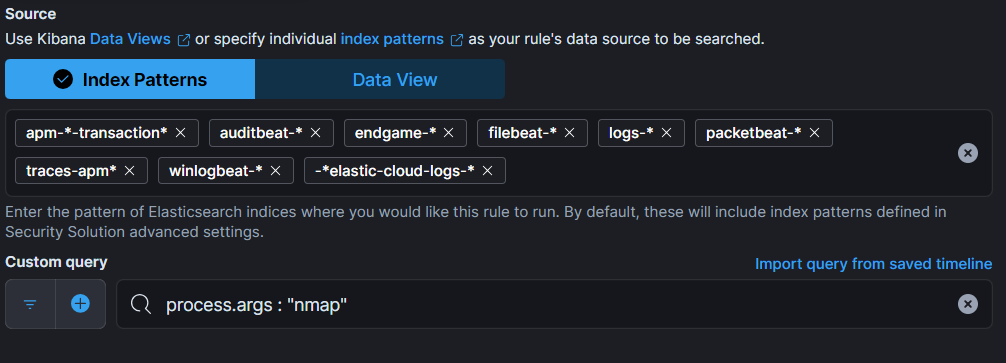
Task: Remove the apm-*-transaction* index pattern
Action: (181, 133)
